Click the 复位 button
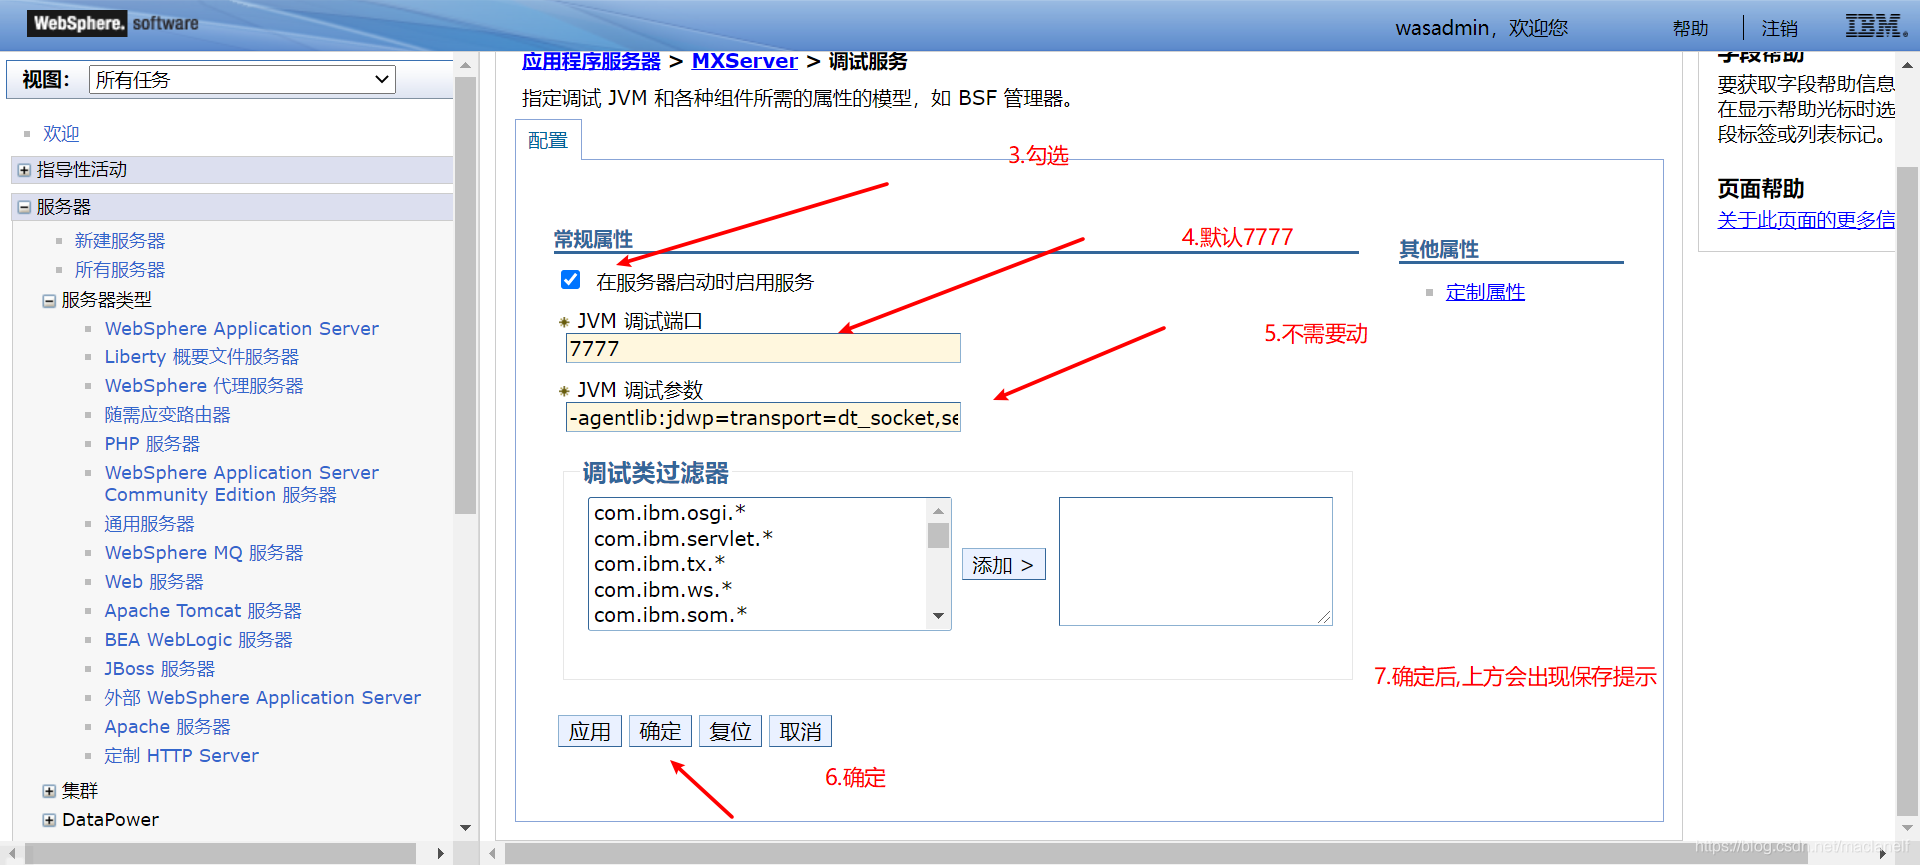This screenshot has width=1920, height=865. (x=730, y=731)
